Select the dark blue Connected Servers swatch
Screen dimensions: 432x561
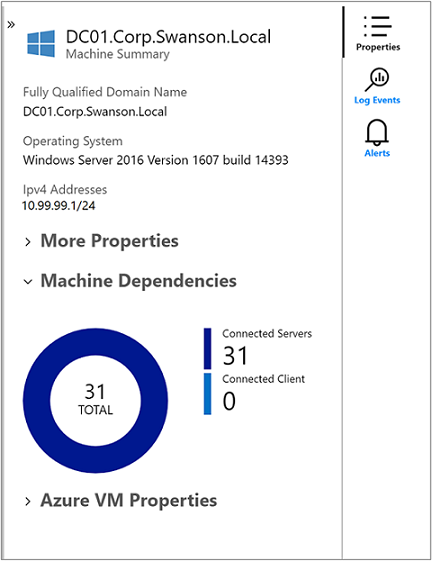pyautogui.click(x=208, y=348)
